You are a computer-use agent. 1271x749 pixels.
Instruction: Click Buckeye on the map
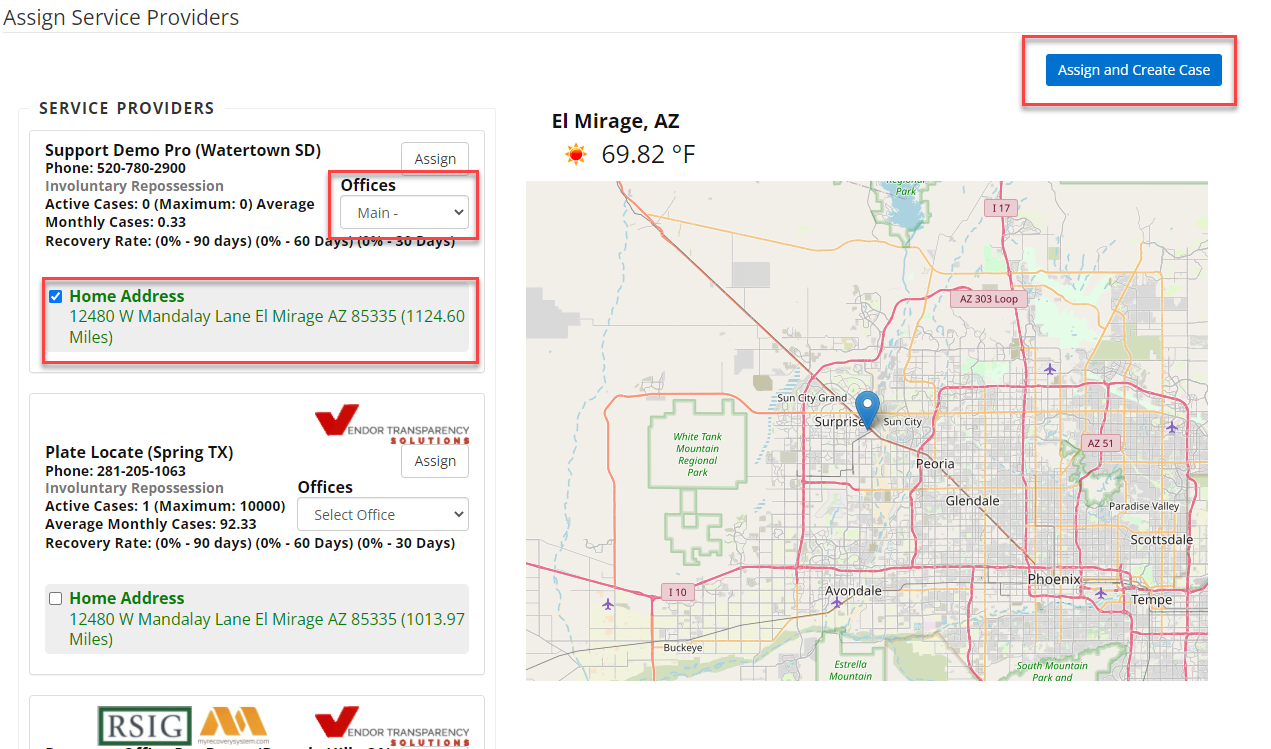point(682,648)
